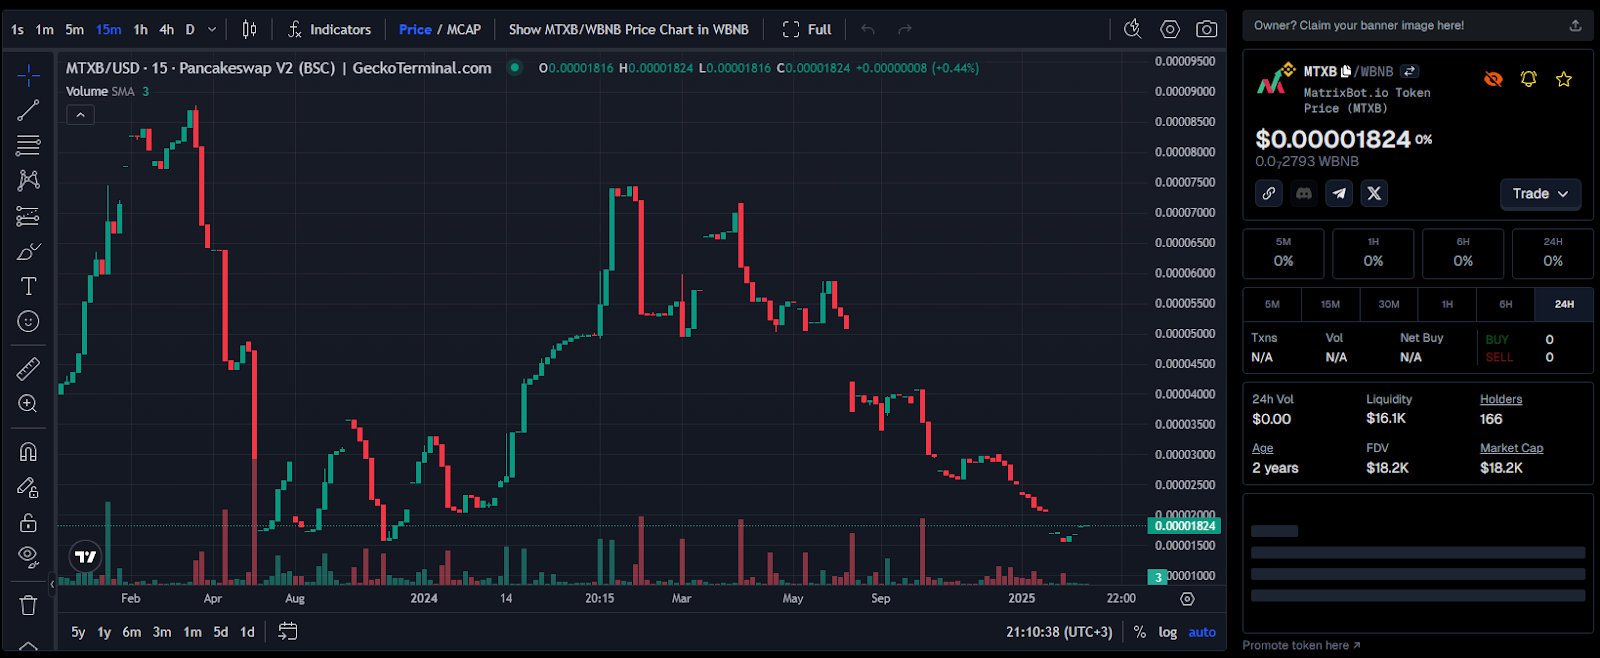
Task: Open the timezone selector 21:10:38 (UTC+3)
Action: pos(1059,632)
